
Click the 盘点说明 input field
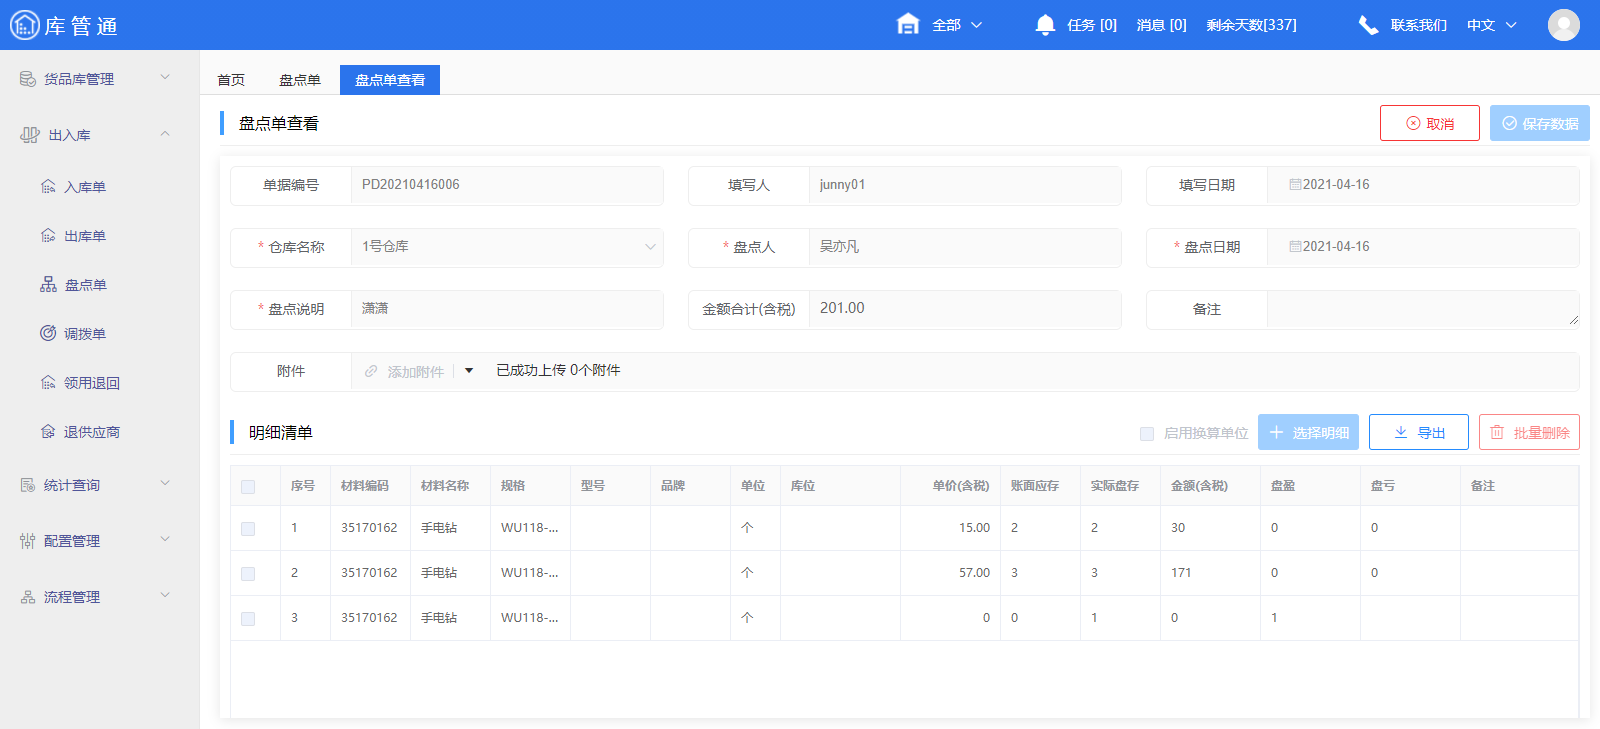[x=507, y=309]
